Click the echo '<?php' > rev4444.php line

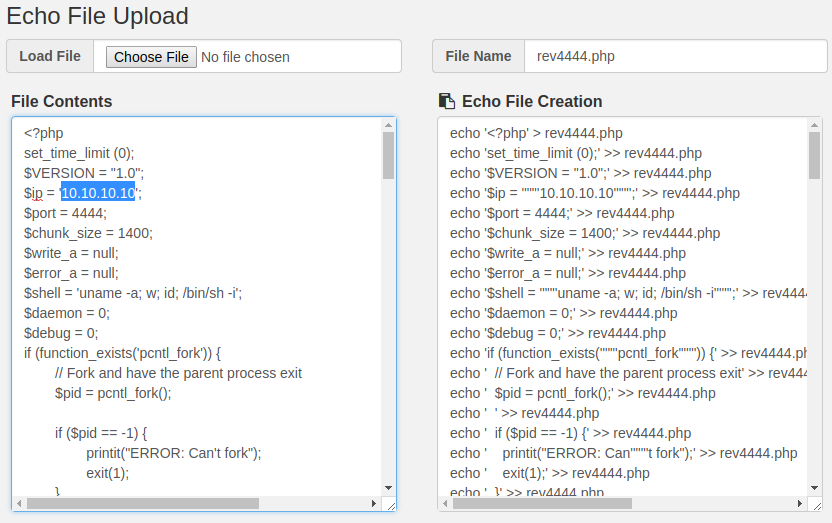(x=536, y=133)
